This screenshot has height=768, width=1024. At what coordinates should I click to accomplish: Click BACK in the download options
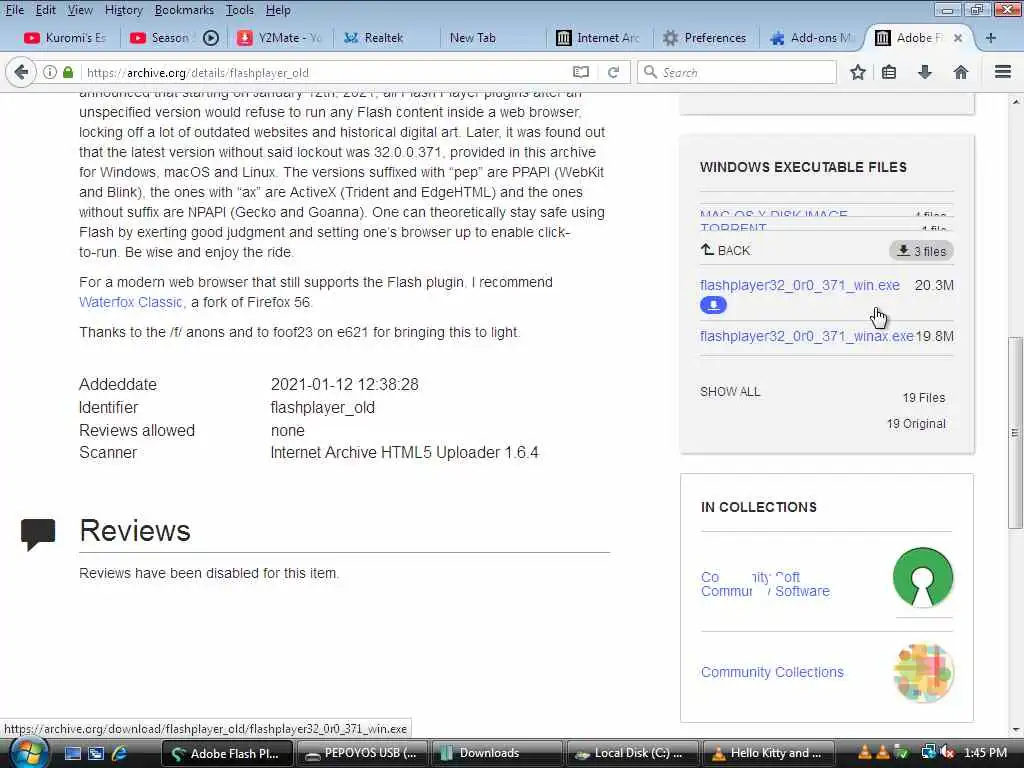[725, 250]
